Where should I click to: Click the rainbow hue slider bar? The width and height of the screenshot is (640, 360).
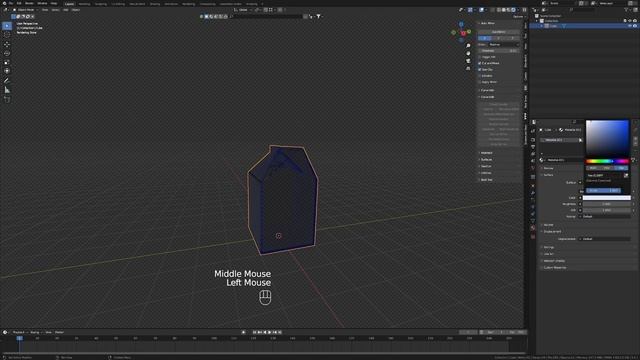607,161
